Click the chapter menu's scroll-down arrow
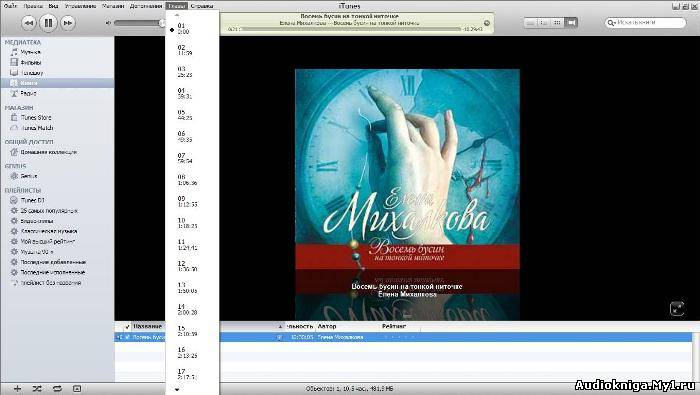 tap(177, 390)
